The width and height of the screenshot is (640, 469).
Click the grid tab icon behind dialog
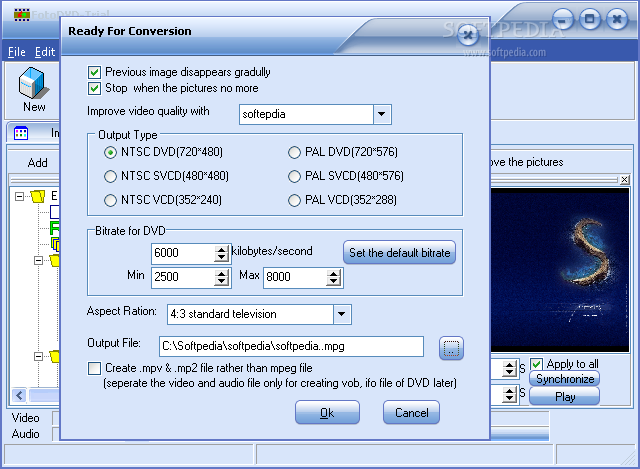[x=21, y=133]
